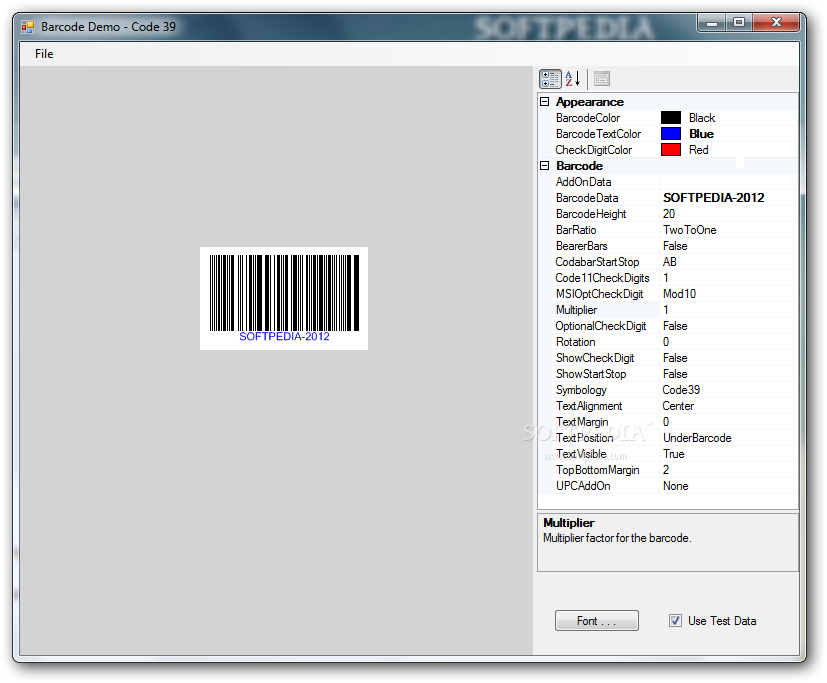Viewport: 827px width, 683px height.
Task: Click the red CheckDigitColor swatch
Action: pos(671,150)
